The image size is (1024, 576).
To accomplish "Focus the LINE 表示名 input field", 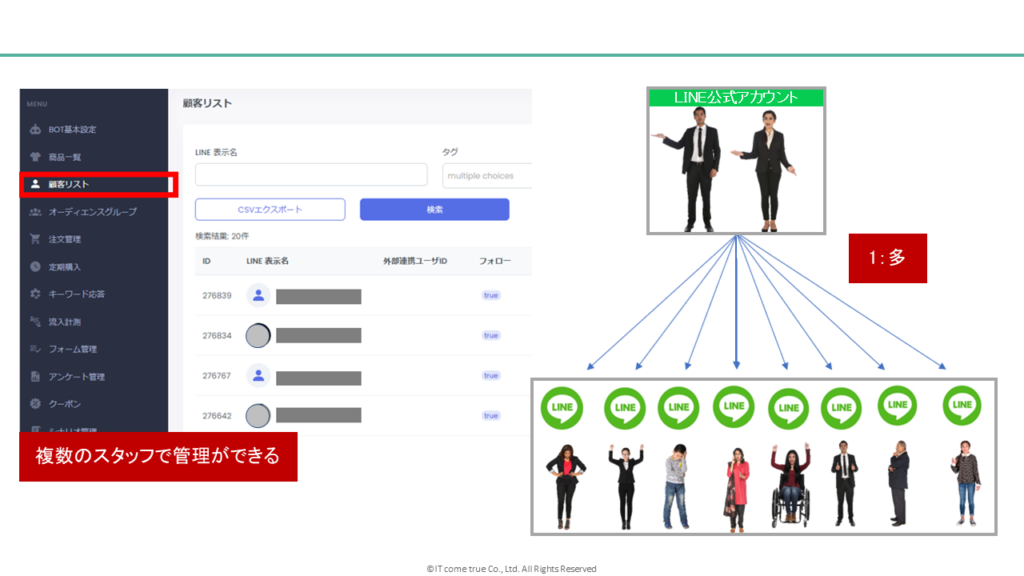I will click(311, 175).
